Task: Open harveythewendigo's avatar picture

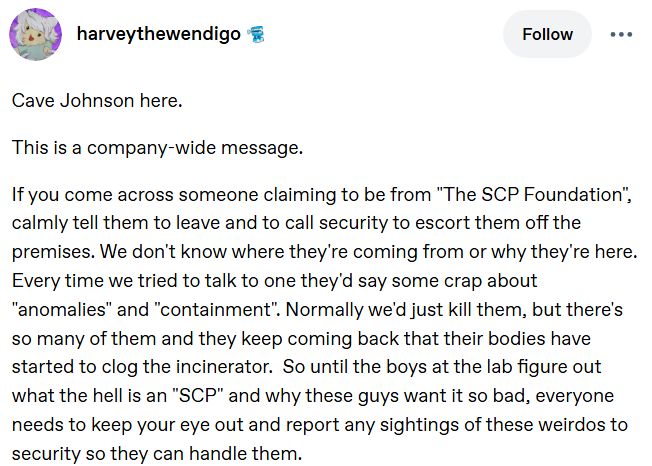Action: coord(35,34)
